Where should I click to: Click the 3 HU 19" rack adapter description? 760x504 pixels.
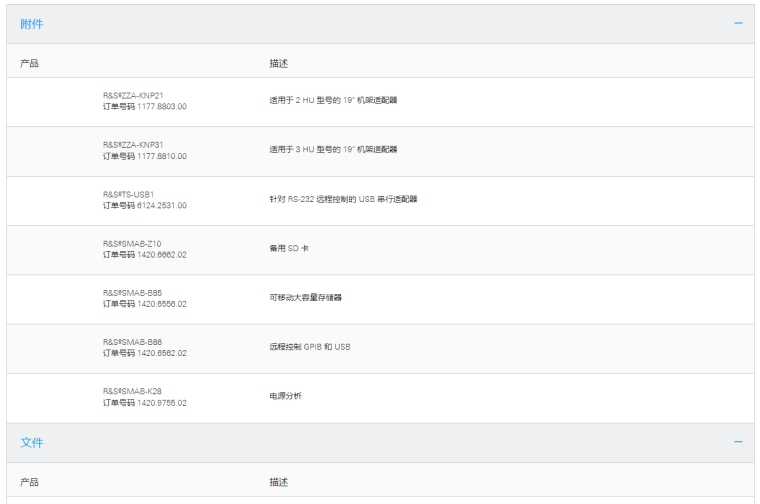pyautogui.click(x=326, y=149)
